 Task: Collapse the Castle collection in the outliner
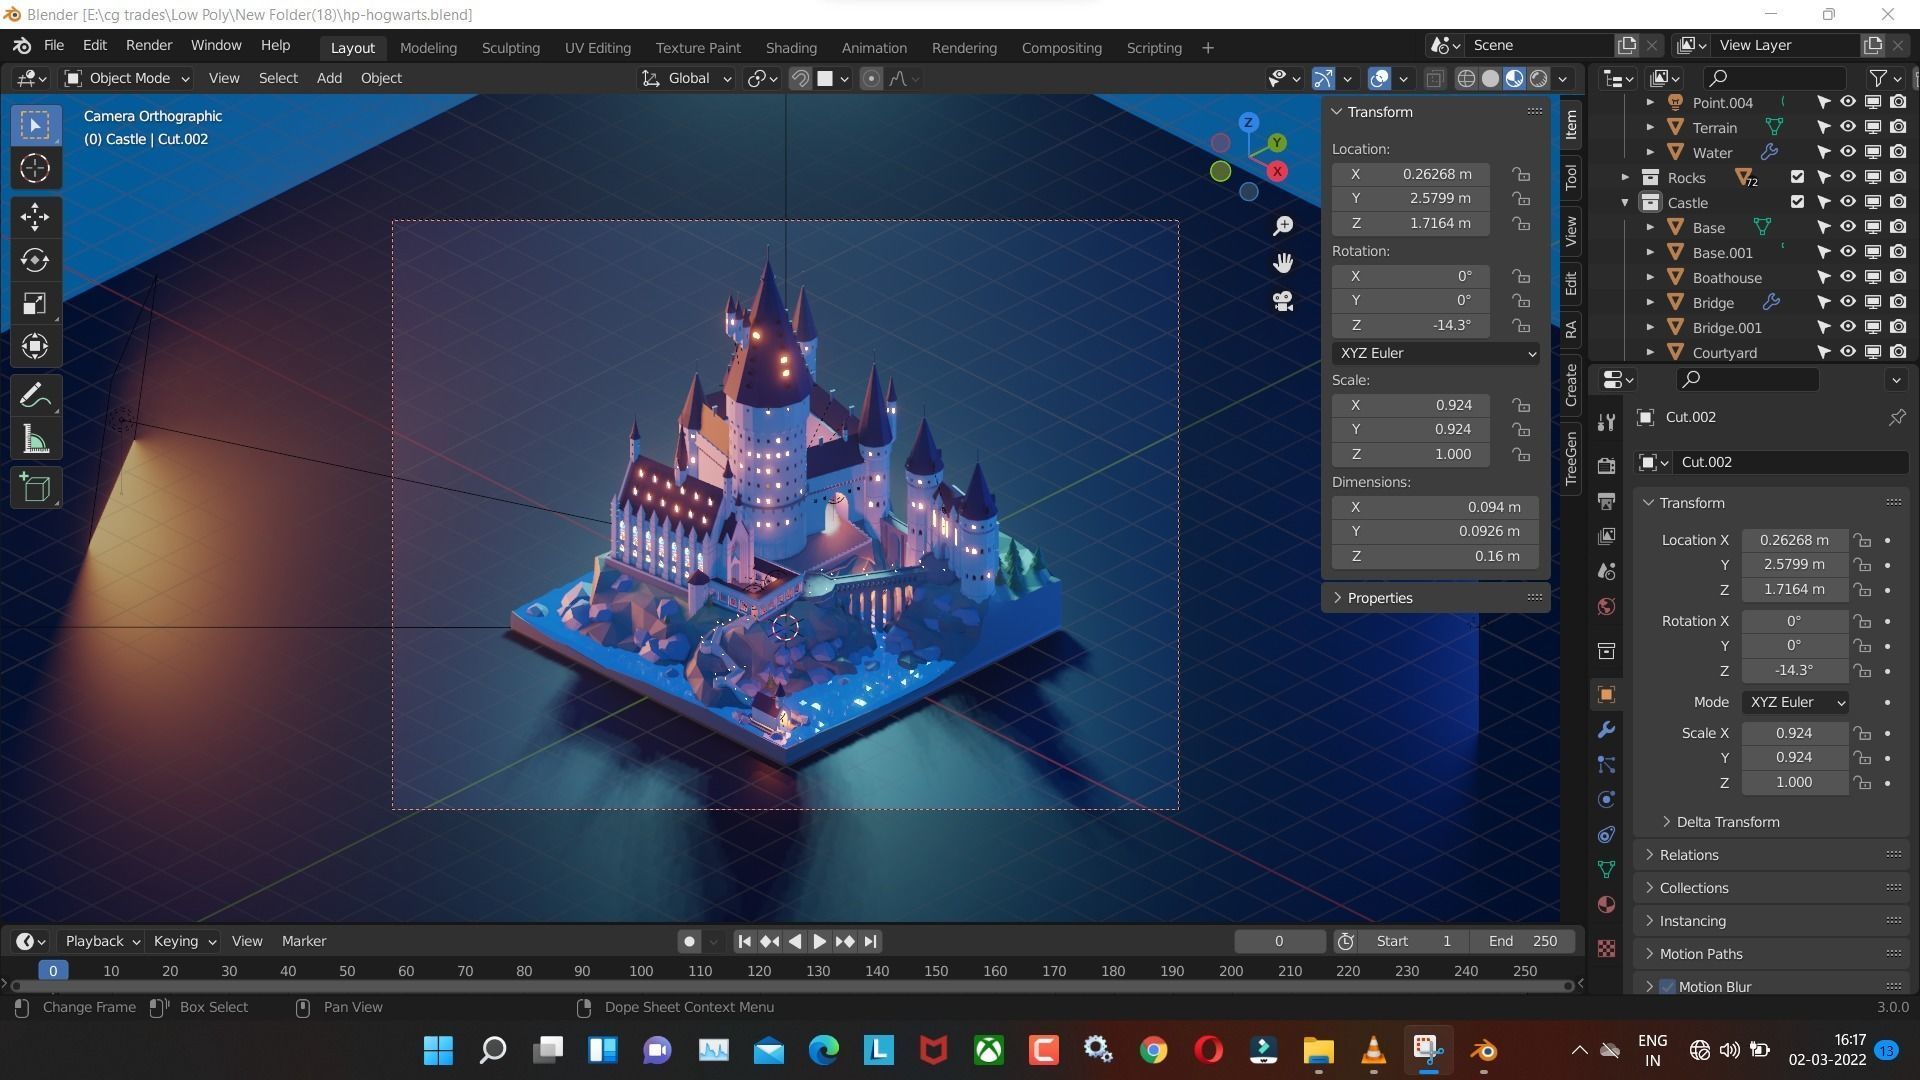[x=1626, y=202]
